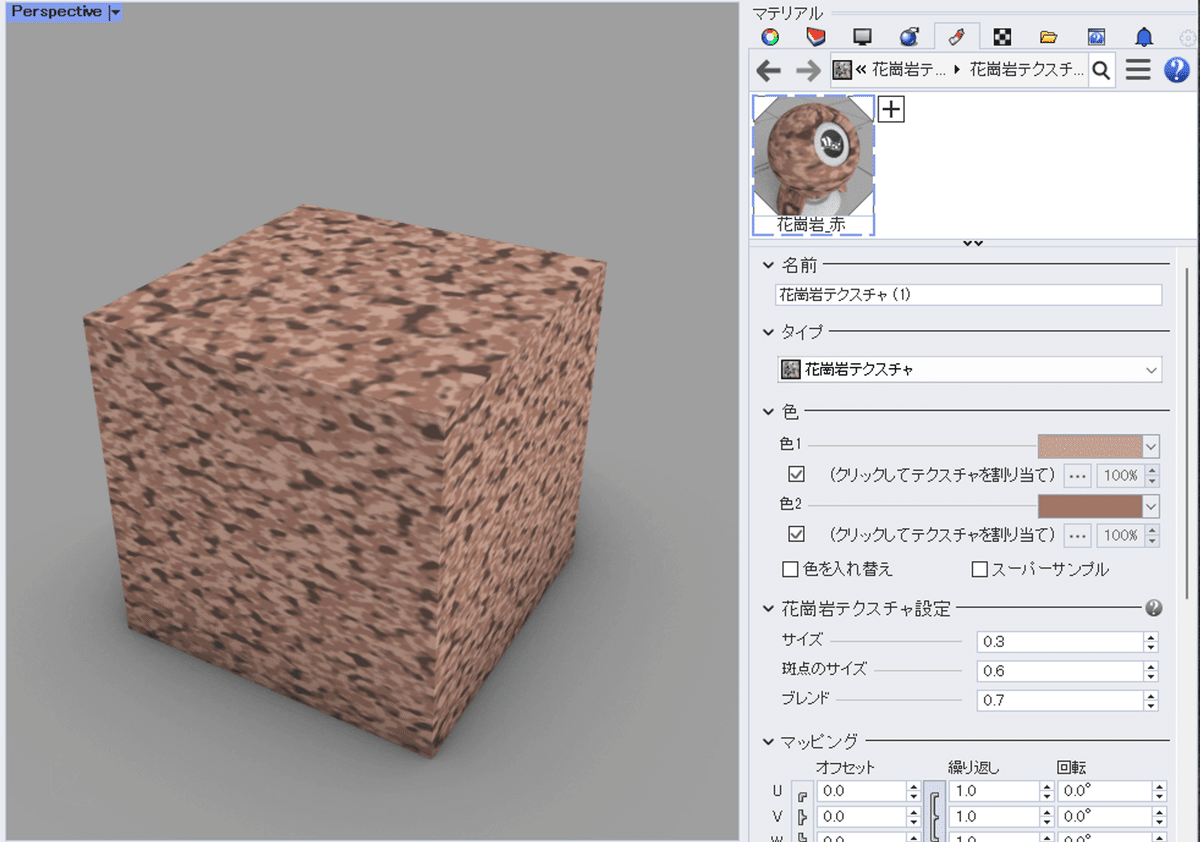The width and height of the screenshot is (1200, 842).
Task: Open the Perspective viewport menu arrow
Action: (115, 13)
